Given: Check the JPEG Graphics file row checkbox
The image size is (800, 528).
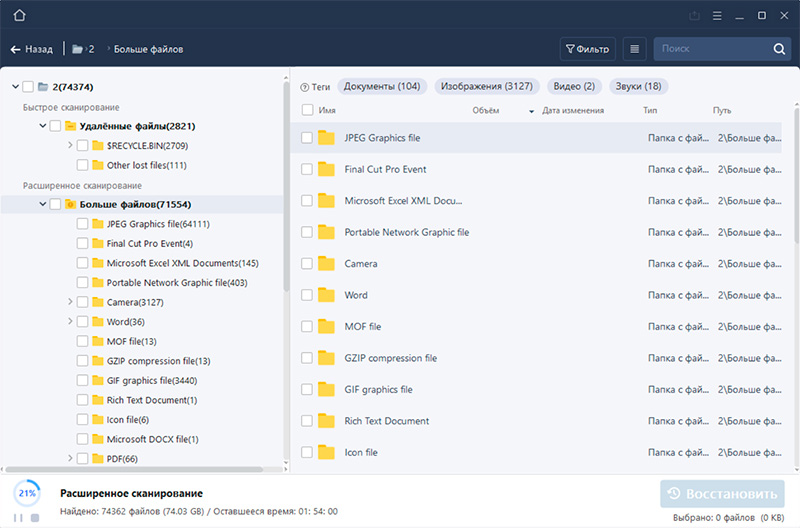Looking at the screenshot, I should (307, 138).
